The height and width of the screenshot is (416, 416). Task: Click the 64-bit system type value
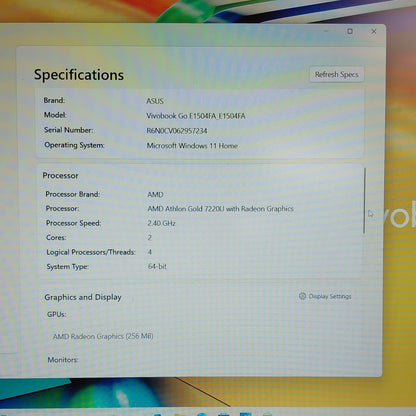157,267
